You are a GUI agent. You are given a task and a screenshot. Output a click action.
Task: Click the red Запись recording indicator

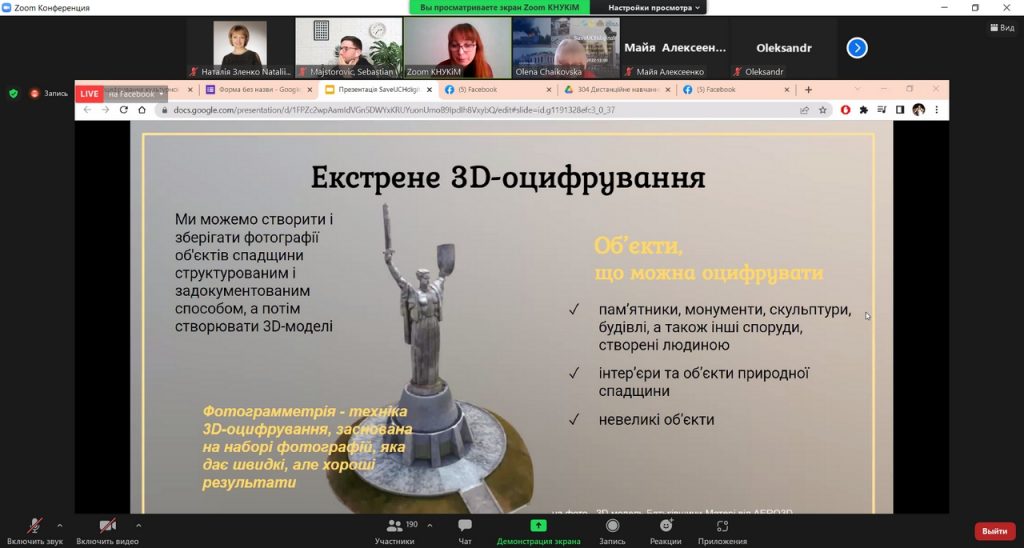point(48,93)
